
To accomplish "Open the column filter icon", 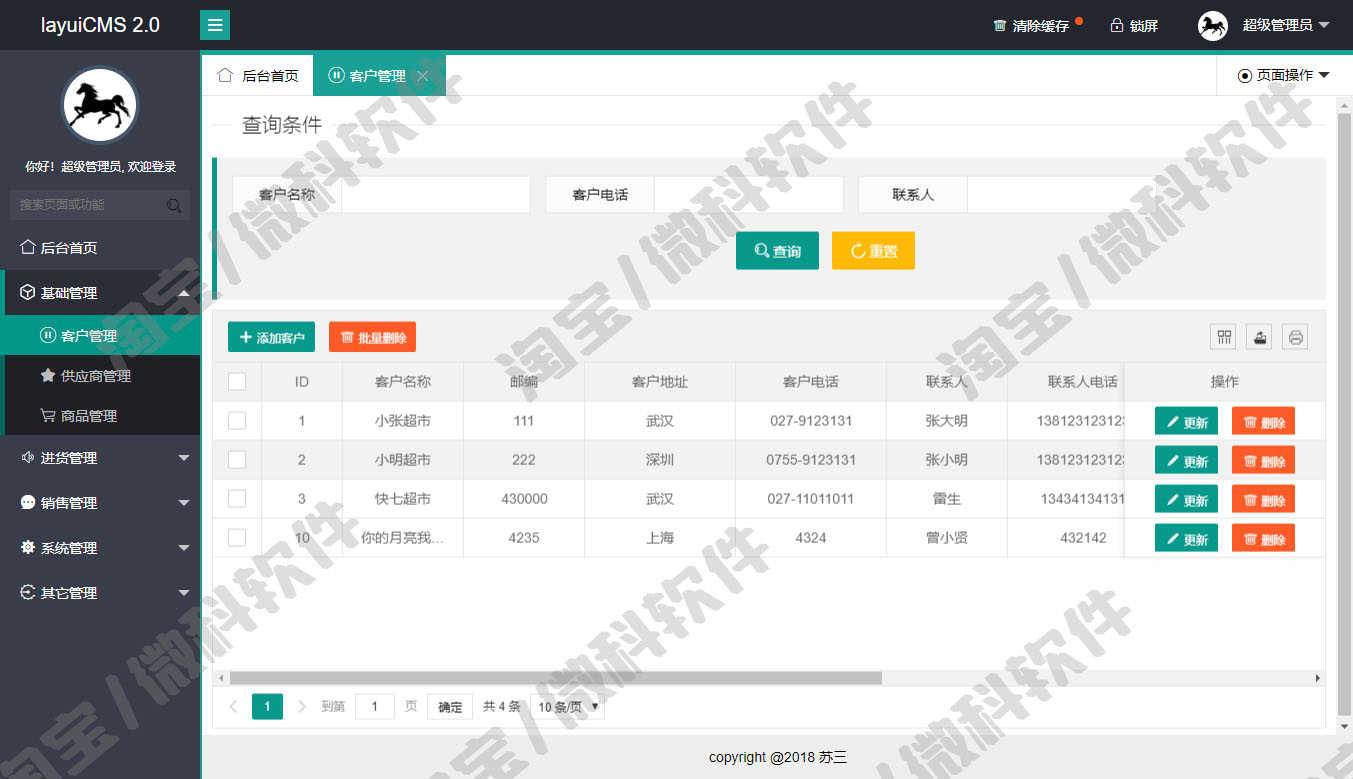I will (1224, 337).
